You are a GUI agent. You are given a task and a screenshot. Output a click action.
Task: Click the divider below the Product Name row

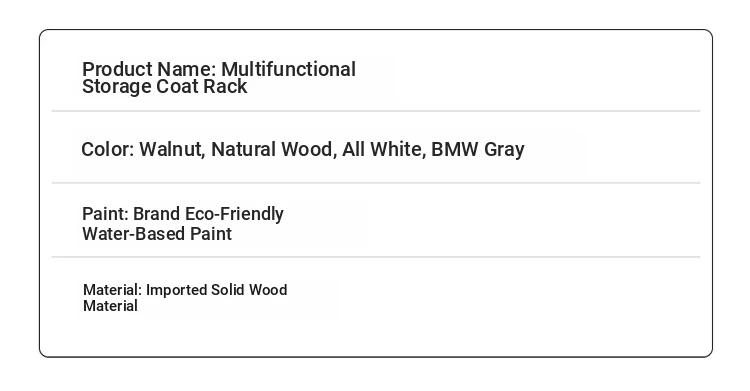[x=376, y=111]
